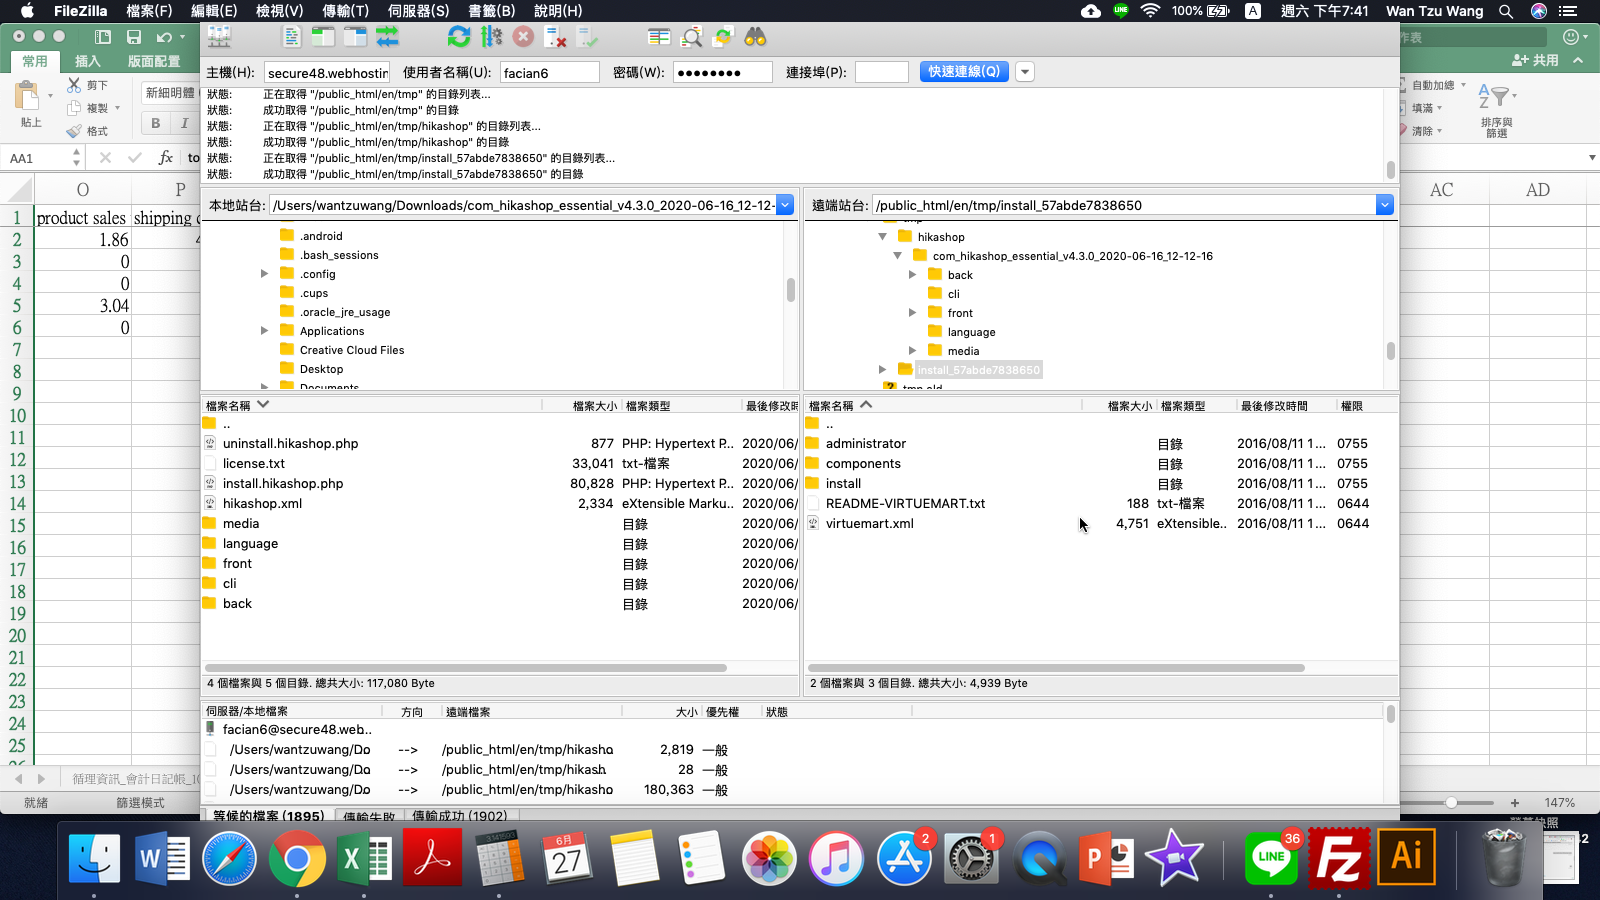The image size is (1600, 900).
Task: Select virtuemart.xml in the remote file list
Action: [869, 523]
